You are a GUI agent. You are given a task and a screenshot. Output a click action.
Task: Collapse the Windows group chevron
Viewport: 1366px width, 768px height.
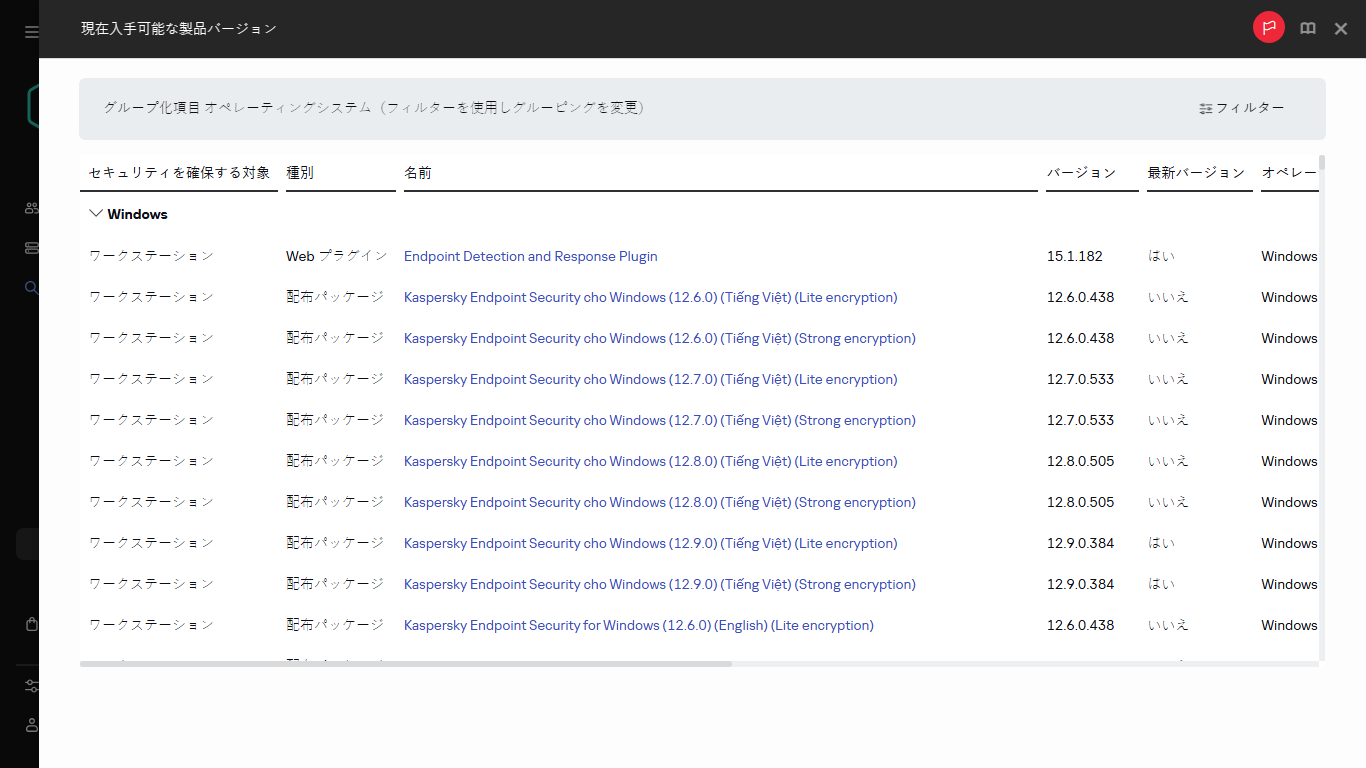tap(96, 214)
